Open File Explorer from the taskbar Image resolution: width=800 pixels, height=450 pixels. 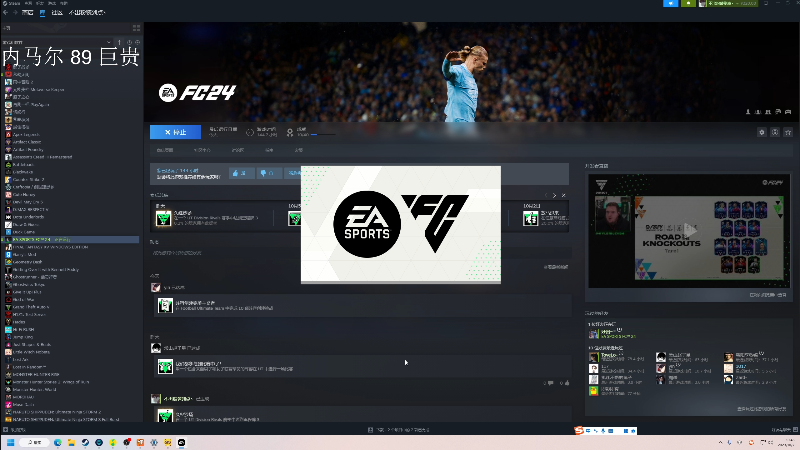tap(71, 442)
